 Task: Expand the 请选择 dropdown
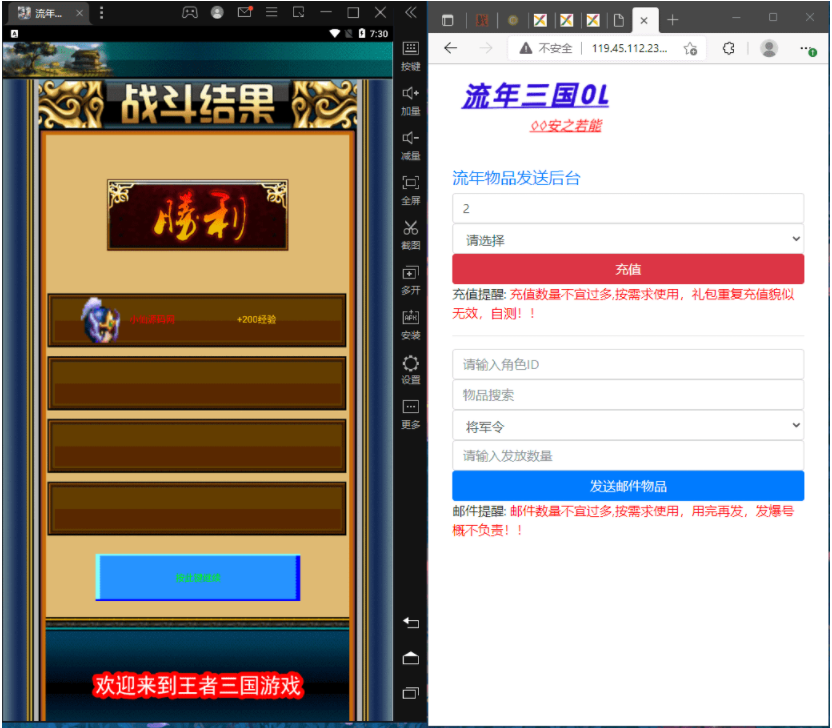(627, 240)
